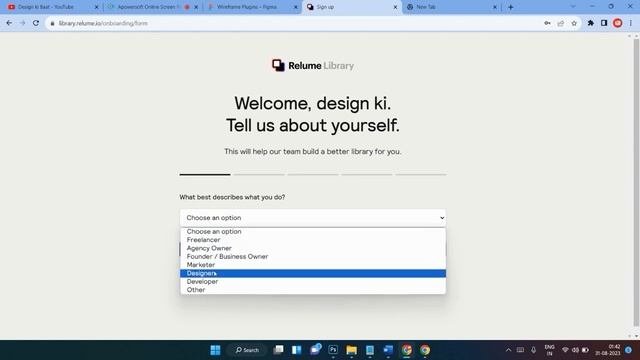
Task: Share this page via address bar icon
Action: point(560,23)
